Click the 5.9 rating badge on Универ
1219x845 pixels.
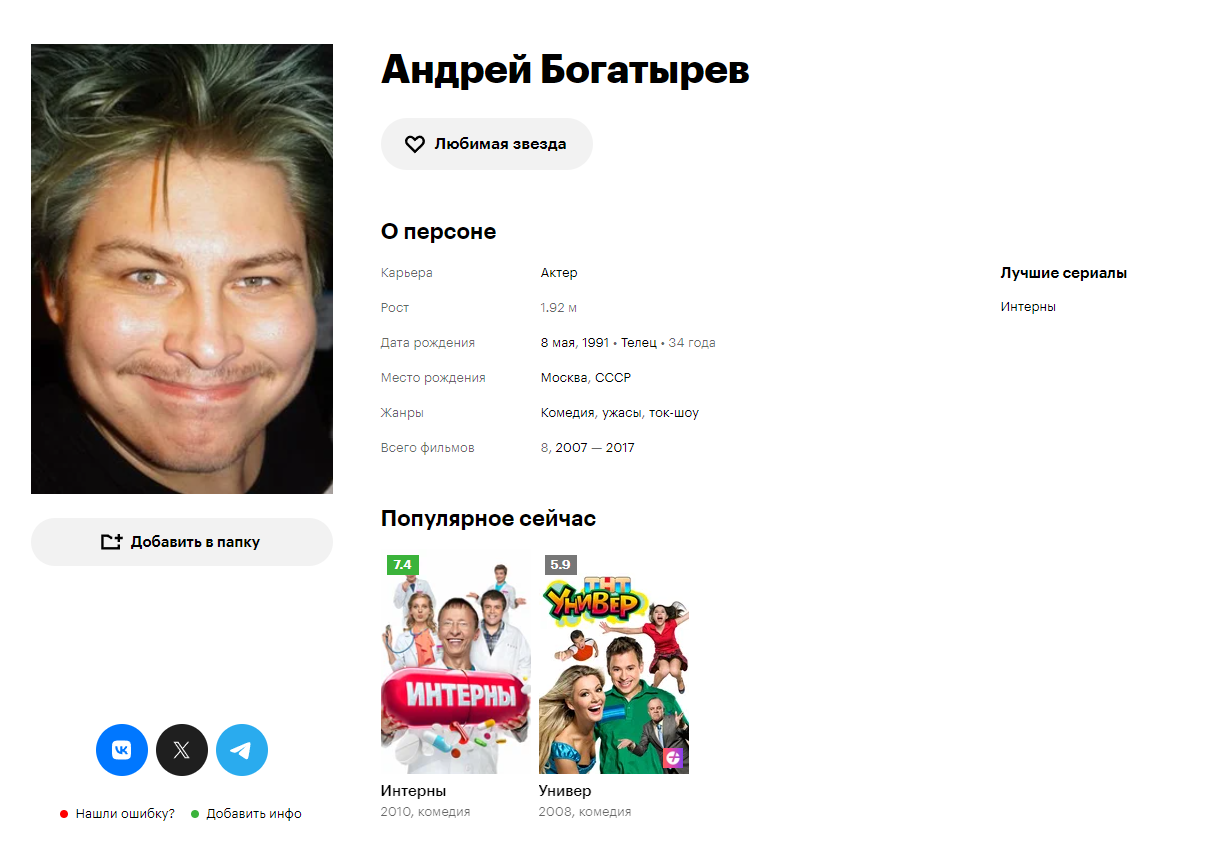(x=560, y=565)
